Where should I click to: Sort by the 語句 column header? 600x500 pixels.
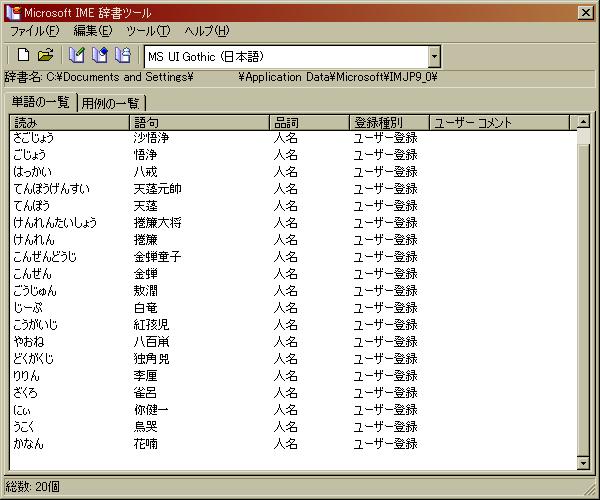(199, 123)
